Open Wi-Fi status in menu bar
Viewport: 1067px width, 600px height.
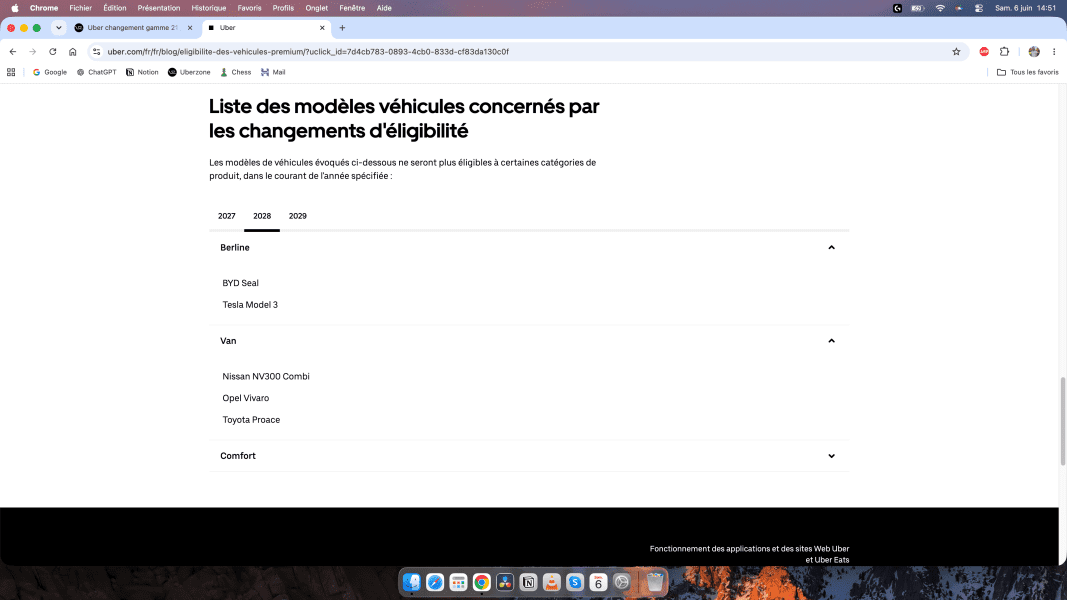pyautogui.click(x=940, y=8)
